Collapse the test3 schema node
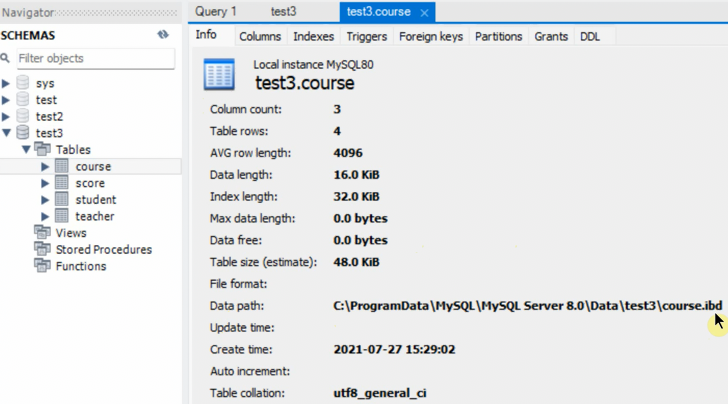The height and width of the screenshot is (404, 728). (x=7, y=132)
